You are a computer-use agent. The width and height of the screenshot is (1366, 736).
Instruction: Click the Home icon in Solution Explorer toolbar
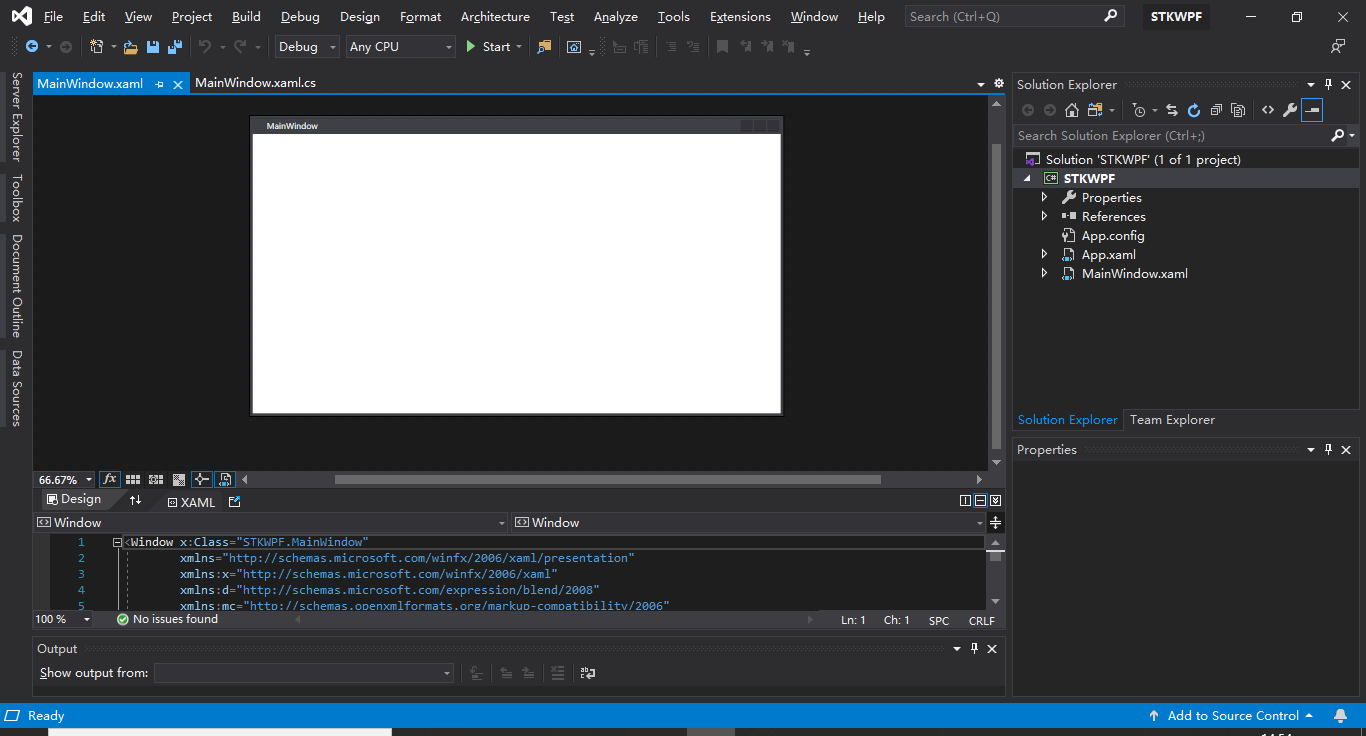point(1071,109)
